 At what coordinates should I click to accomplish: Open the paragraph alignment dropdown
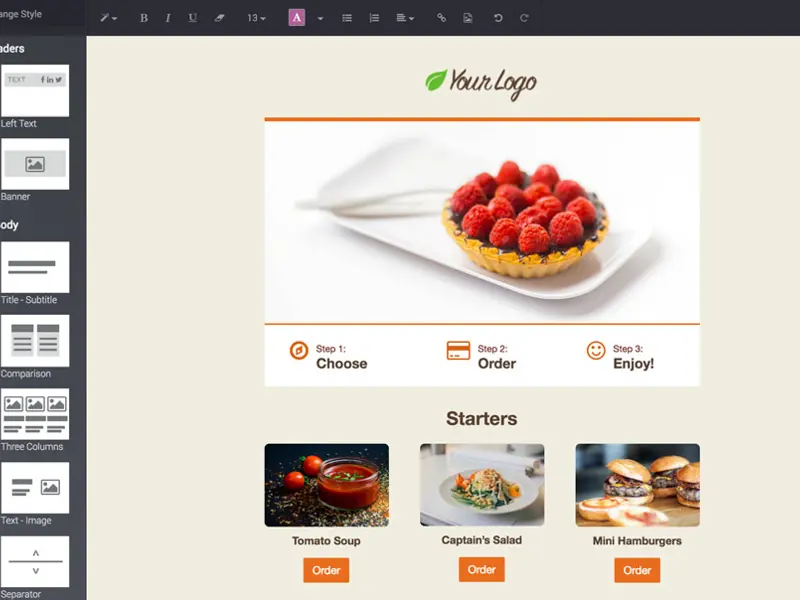click(405, 18)
